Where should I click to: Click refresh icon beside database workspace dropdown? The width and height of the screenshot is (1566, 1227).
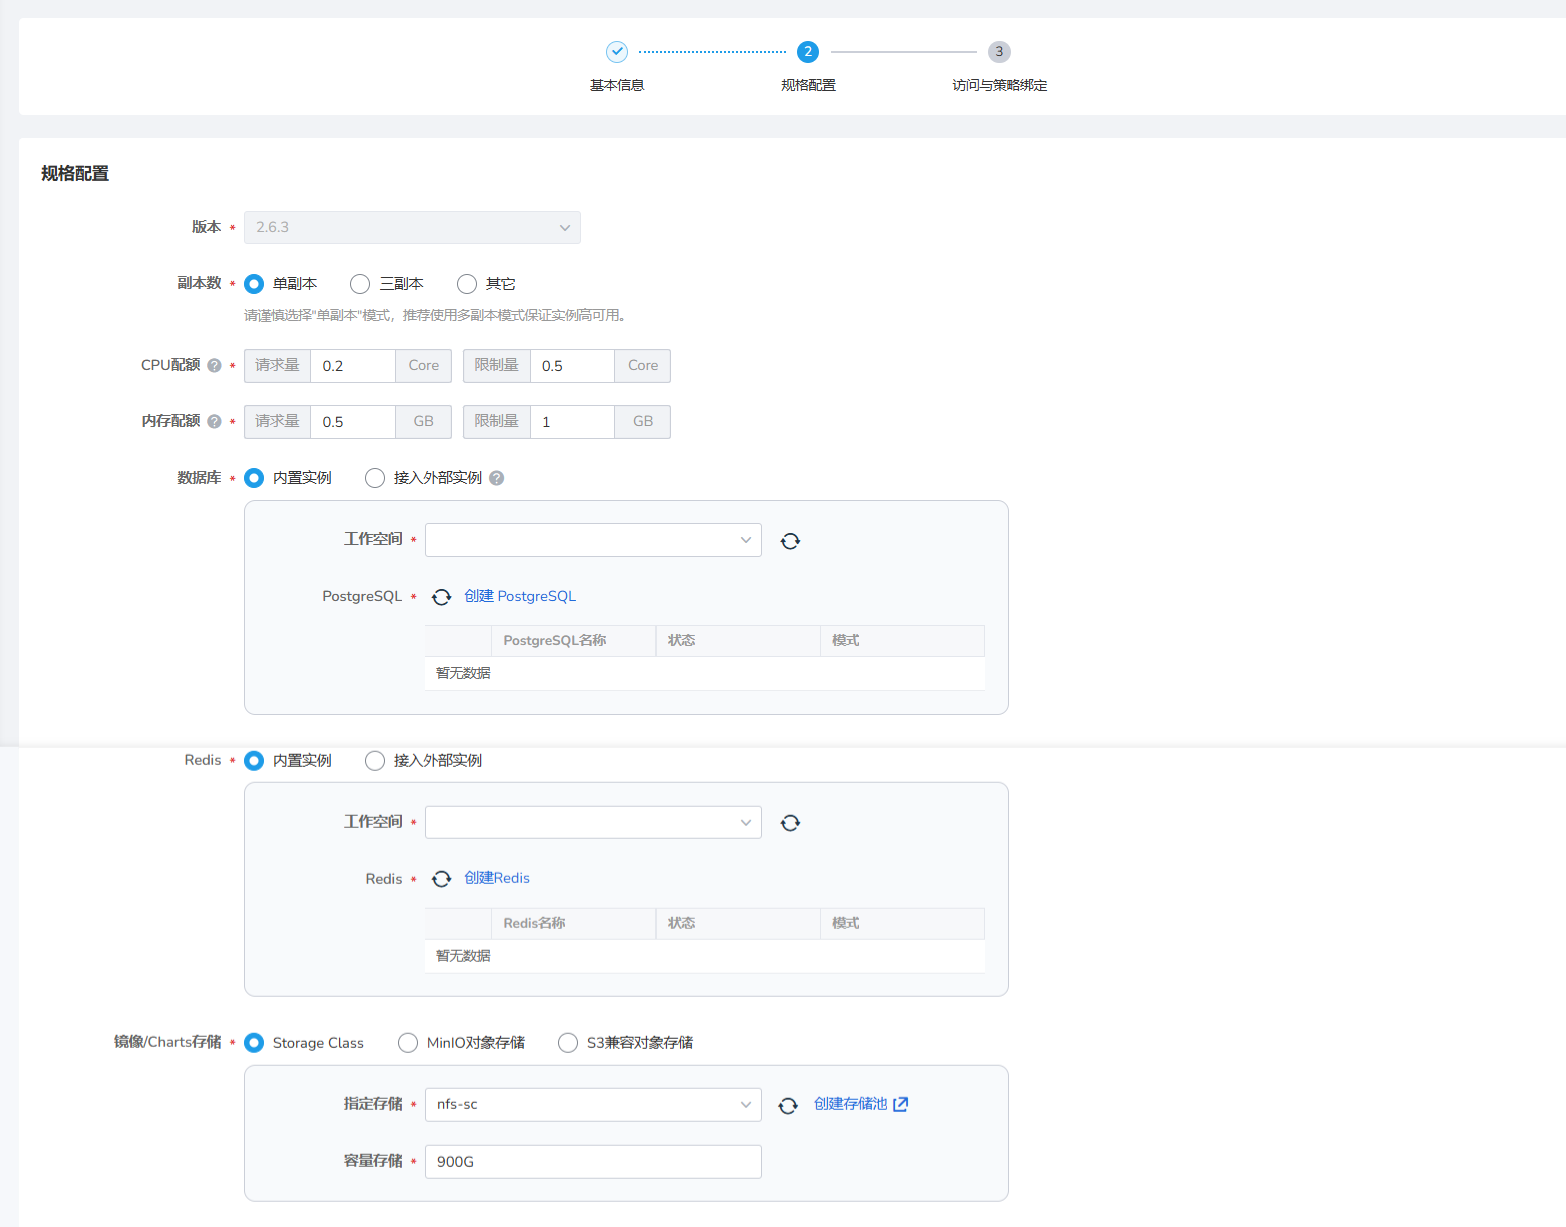[x=790, y=541]
